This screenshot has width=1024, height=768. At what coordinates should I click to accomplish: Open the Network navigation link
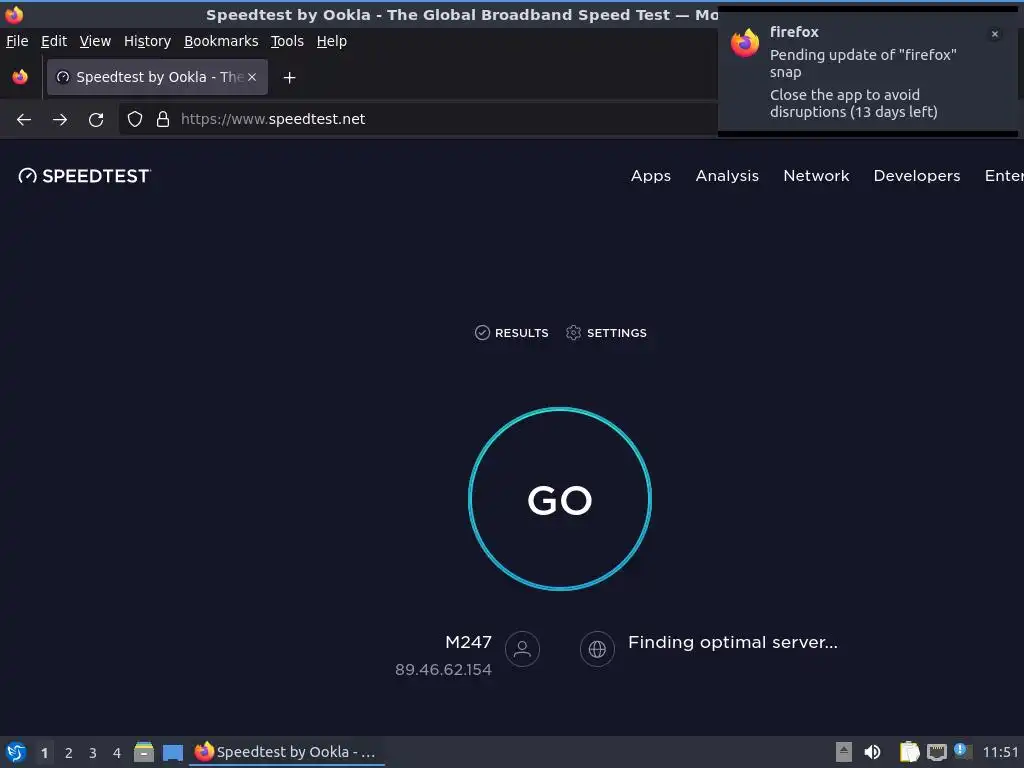(x=816, y=176)
